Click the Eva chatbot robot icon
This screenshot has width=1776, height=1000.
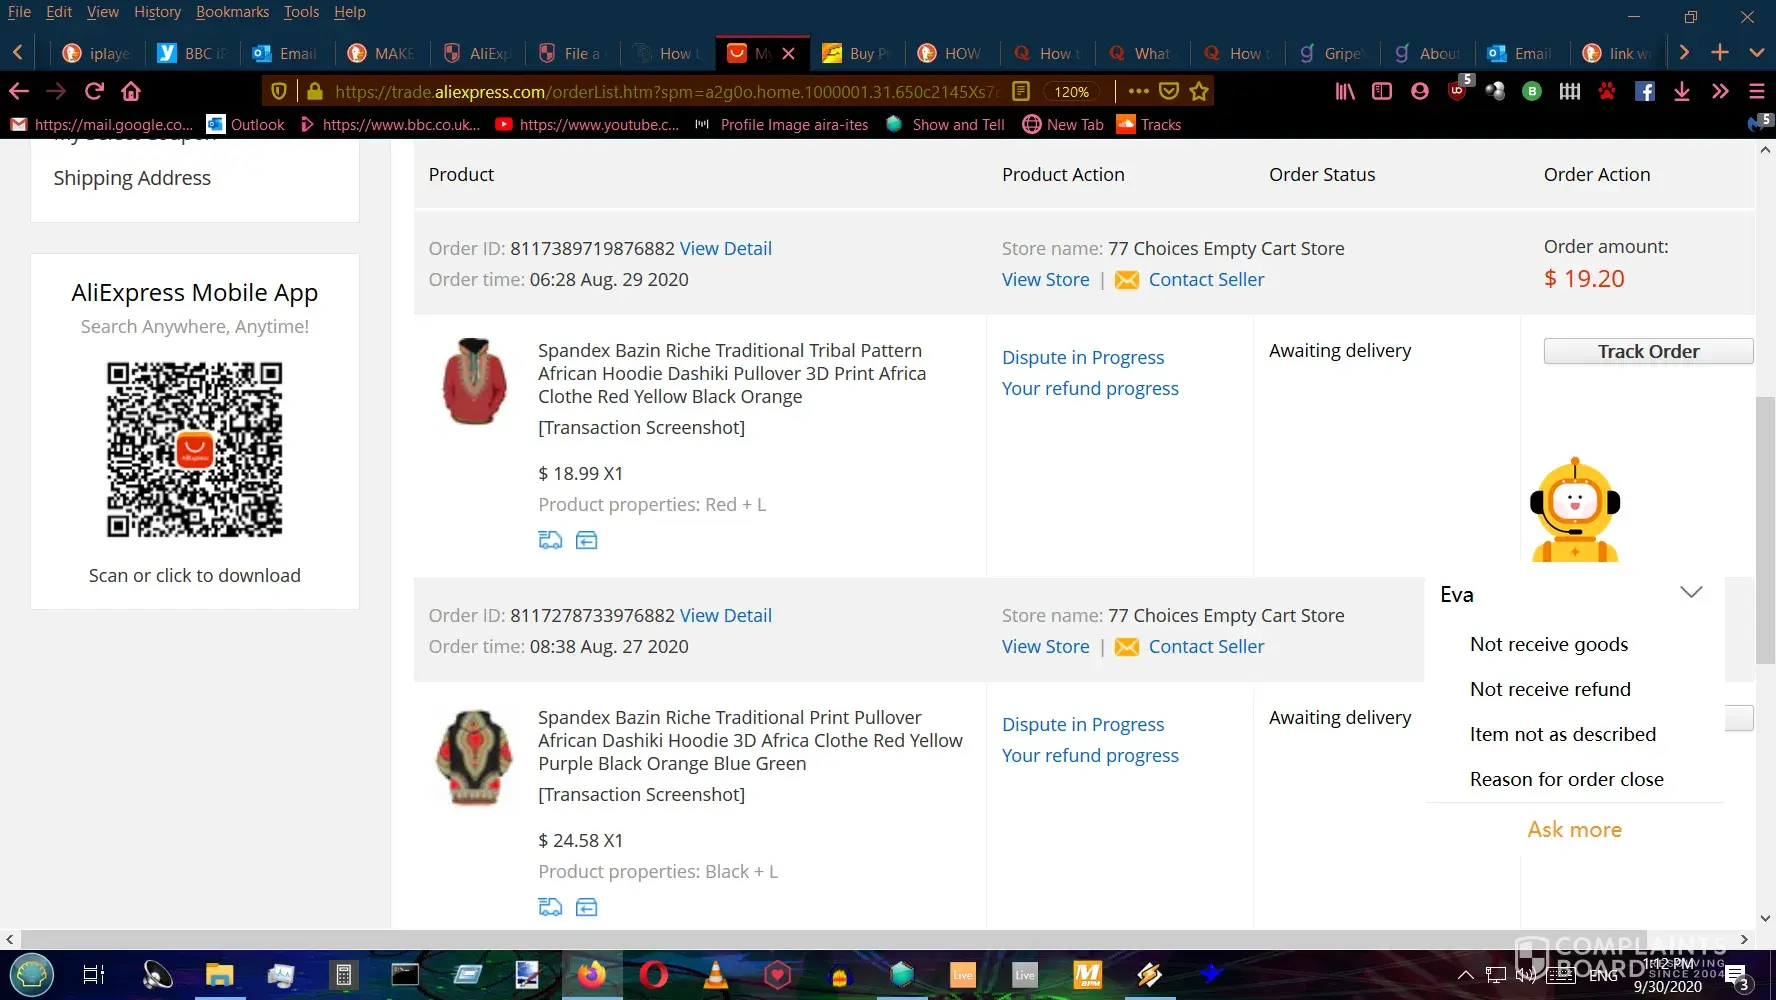click(x=1575, y=511)
